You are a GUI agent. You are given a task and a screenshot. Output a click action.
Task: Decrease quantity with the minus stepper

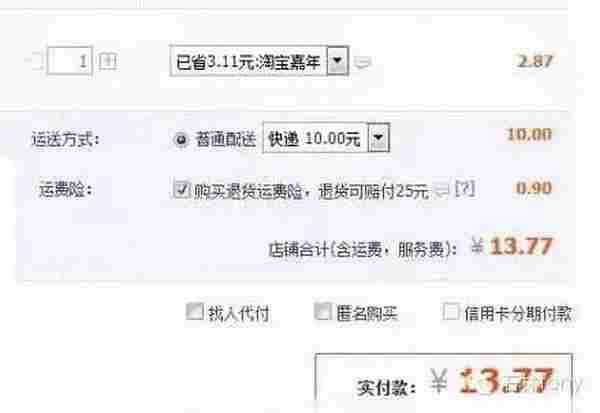(36, 61)
